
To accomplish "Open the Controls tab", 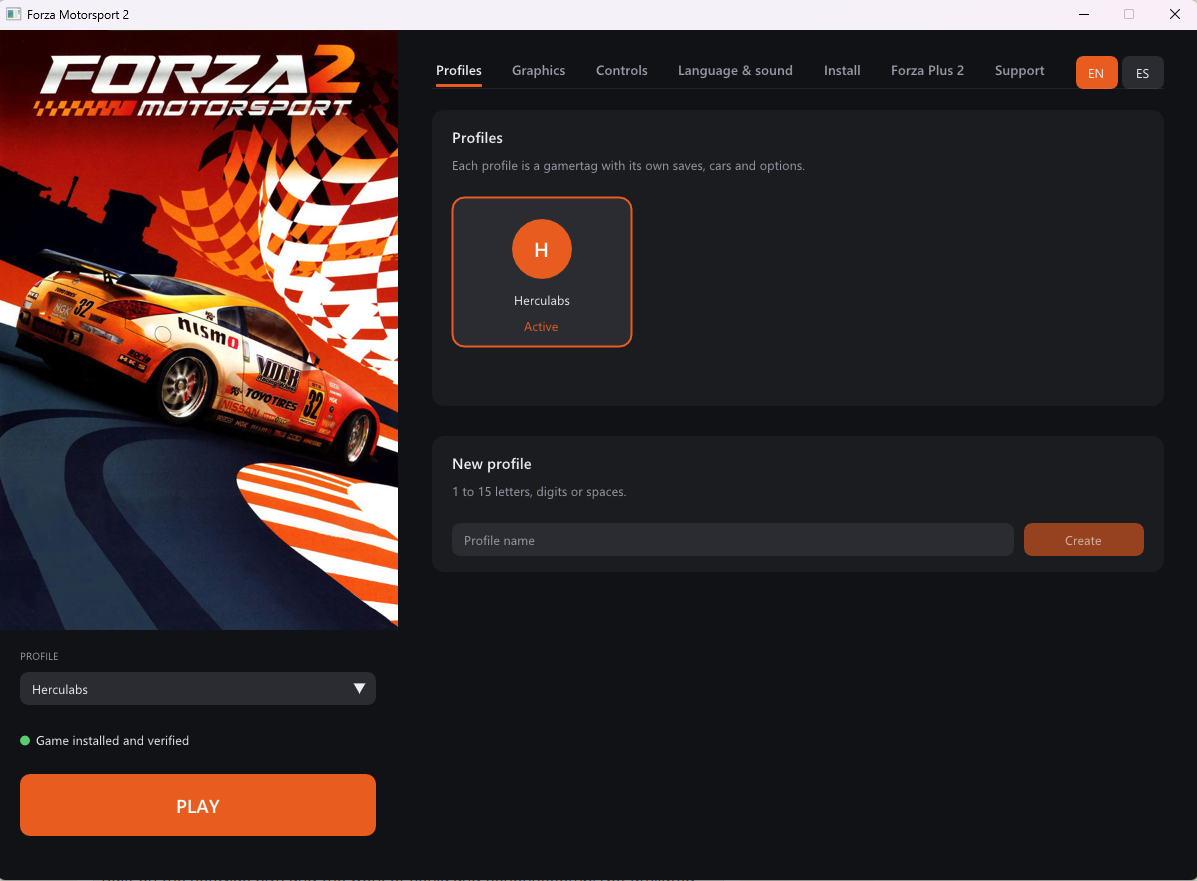I will tap(621, 70).
